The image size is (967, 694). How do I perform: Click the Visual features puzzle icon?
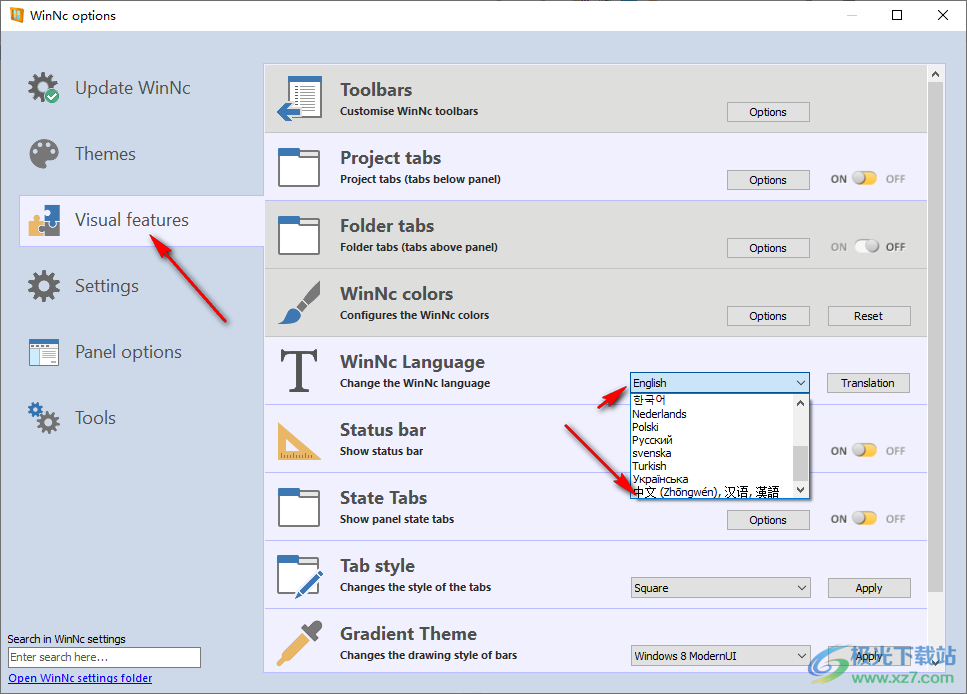(44, 220)
